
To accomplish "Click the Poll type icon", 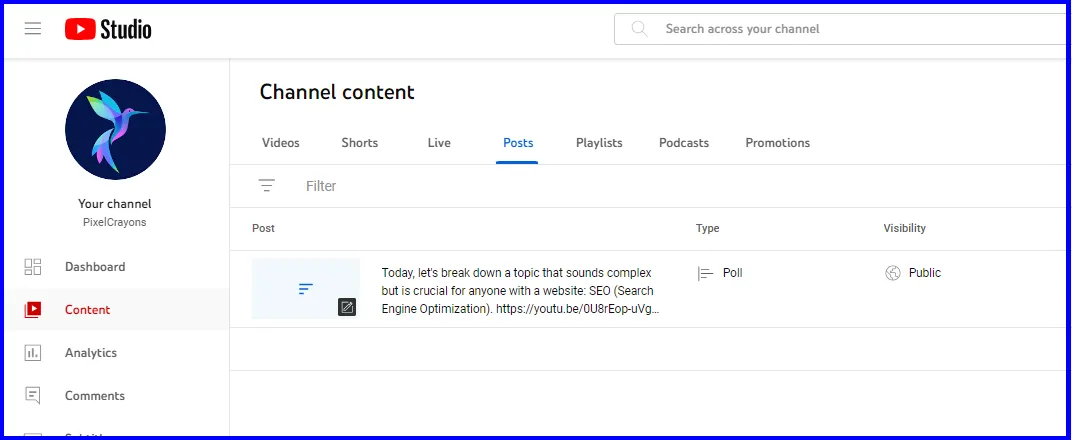I will (705, 273).
